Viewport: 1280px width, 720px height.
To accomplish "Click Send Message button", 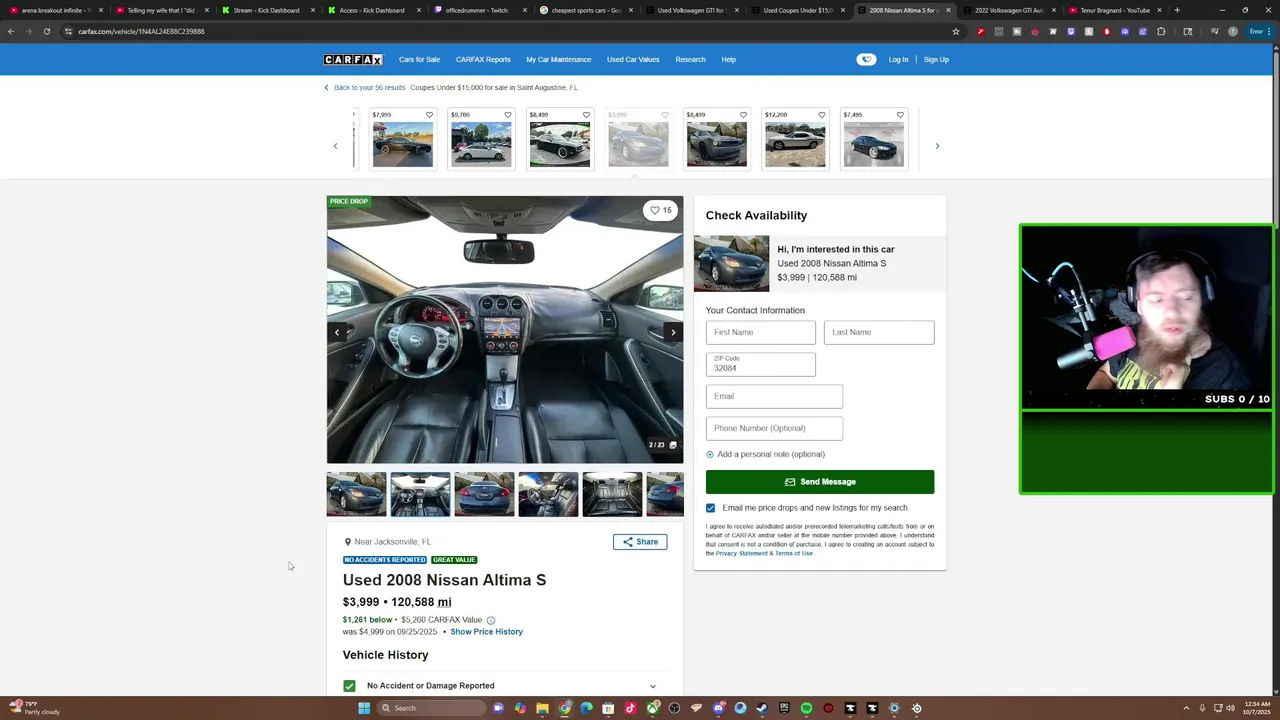I will (x=820, y=482).
